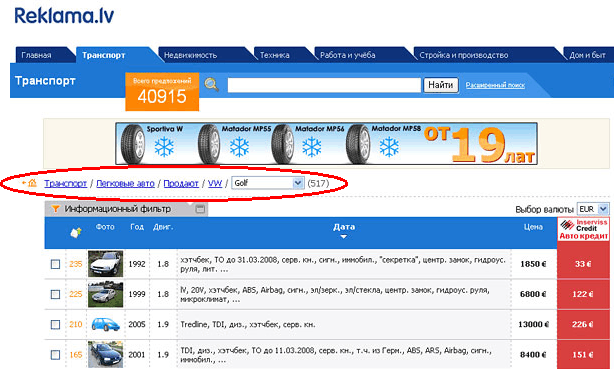This screenshot has height=369, width=614.
Task: Tick the checkbox for the 1992 Golf row
Action: [55, 264]
